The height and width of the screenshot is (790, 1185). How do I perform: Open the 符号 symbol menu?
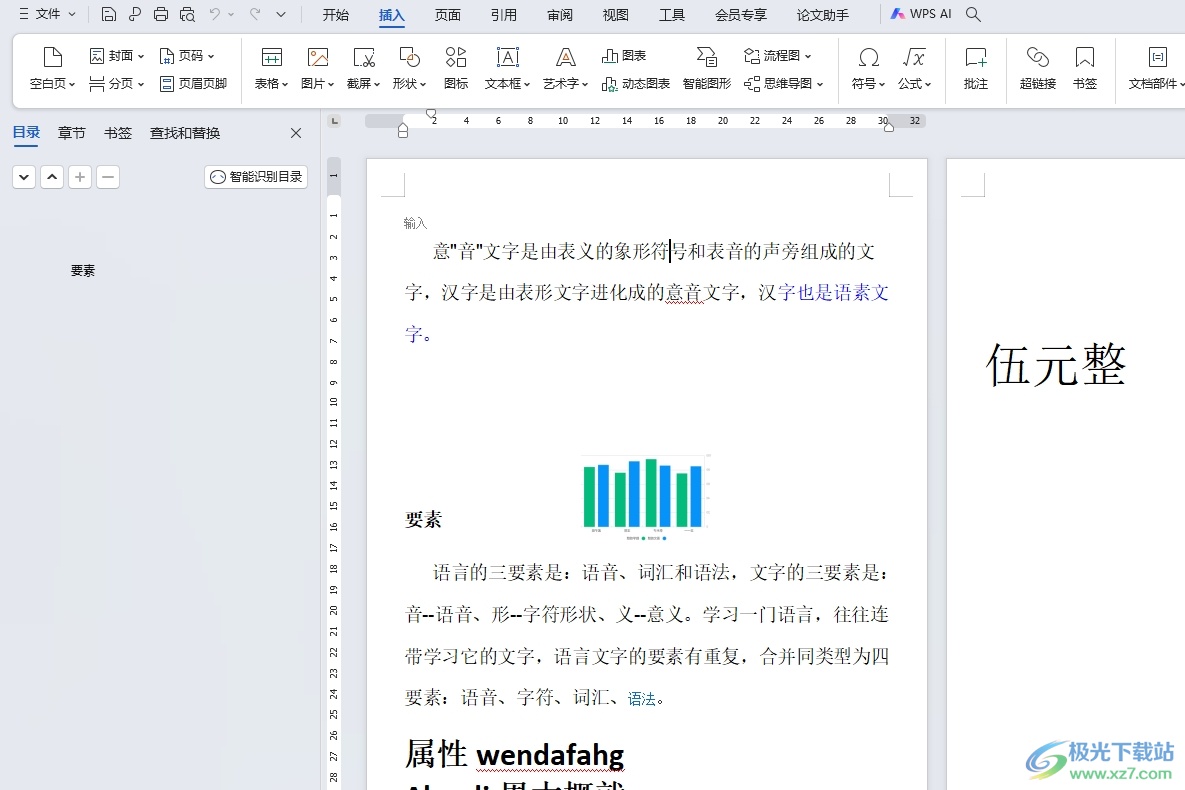click(868, 68)
